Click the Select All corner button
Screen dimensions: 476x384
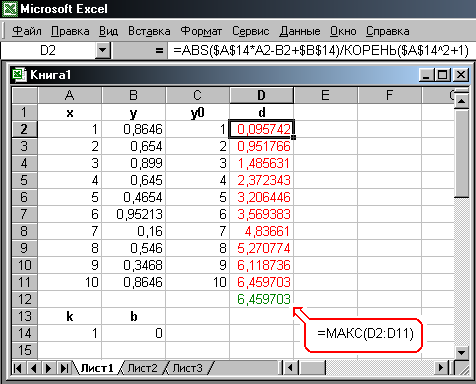click(25, 95)
